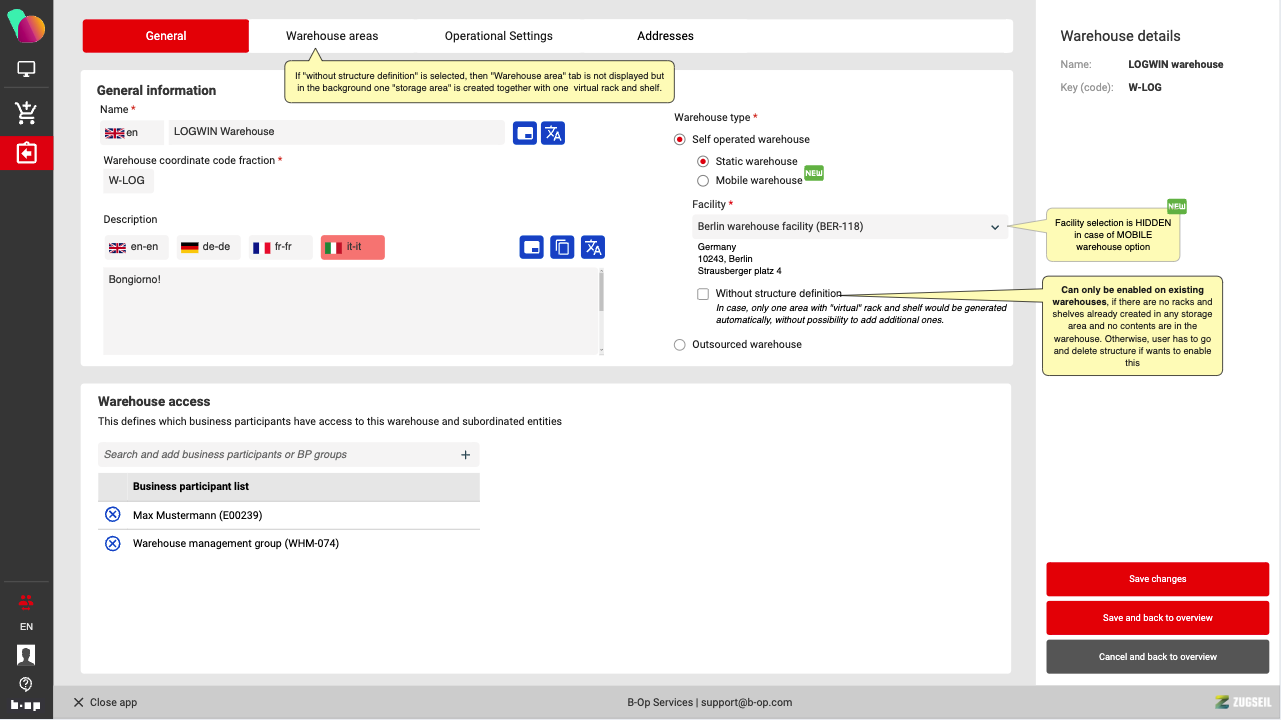This screenshot has height=720, width=1281.
Task: Click the plus to add a business participant
Action: [x=465, y=455]
